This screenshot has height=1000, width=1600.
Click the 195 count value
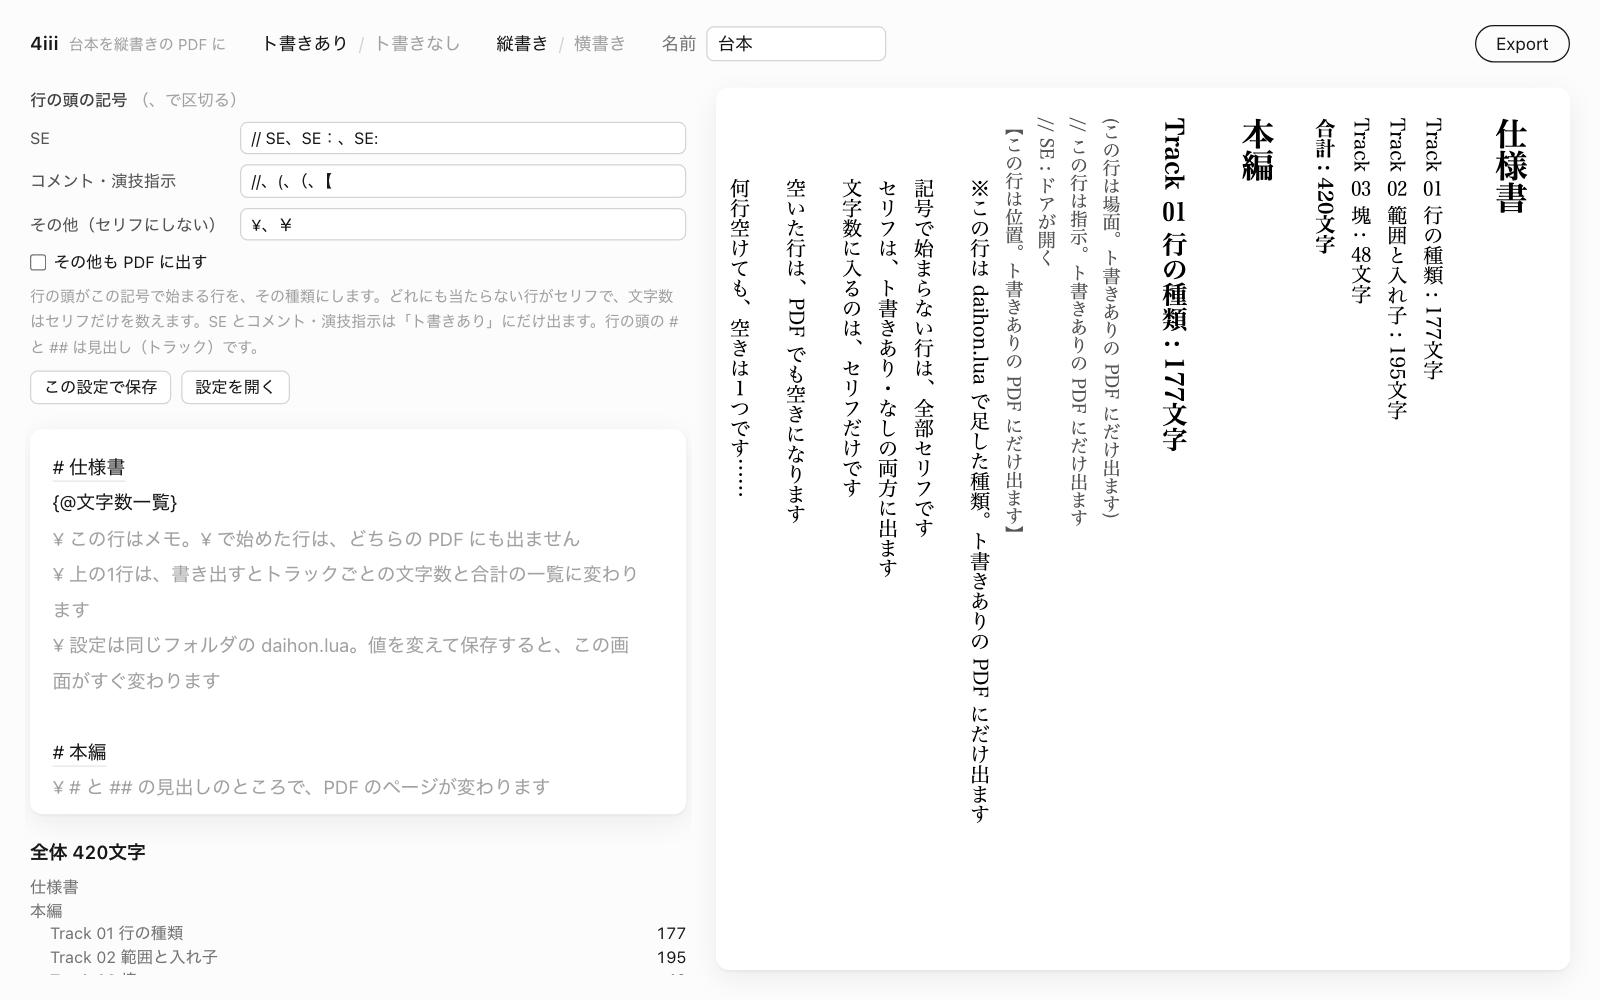671,957
